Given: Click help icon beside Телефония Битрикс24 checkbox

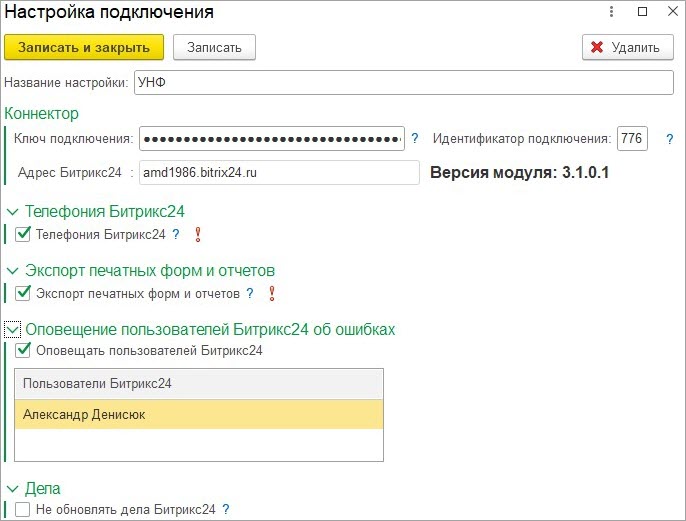Looking at the screenshot, I should tap(175, 234).
